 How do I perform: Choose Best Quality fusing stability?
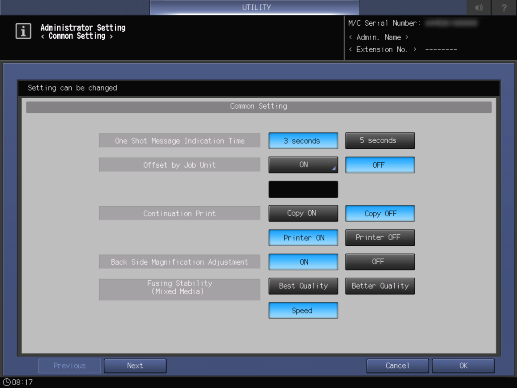click(x=303, y=286)
